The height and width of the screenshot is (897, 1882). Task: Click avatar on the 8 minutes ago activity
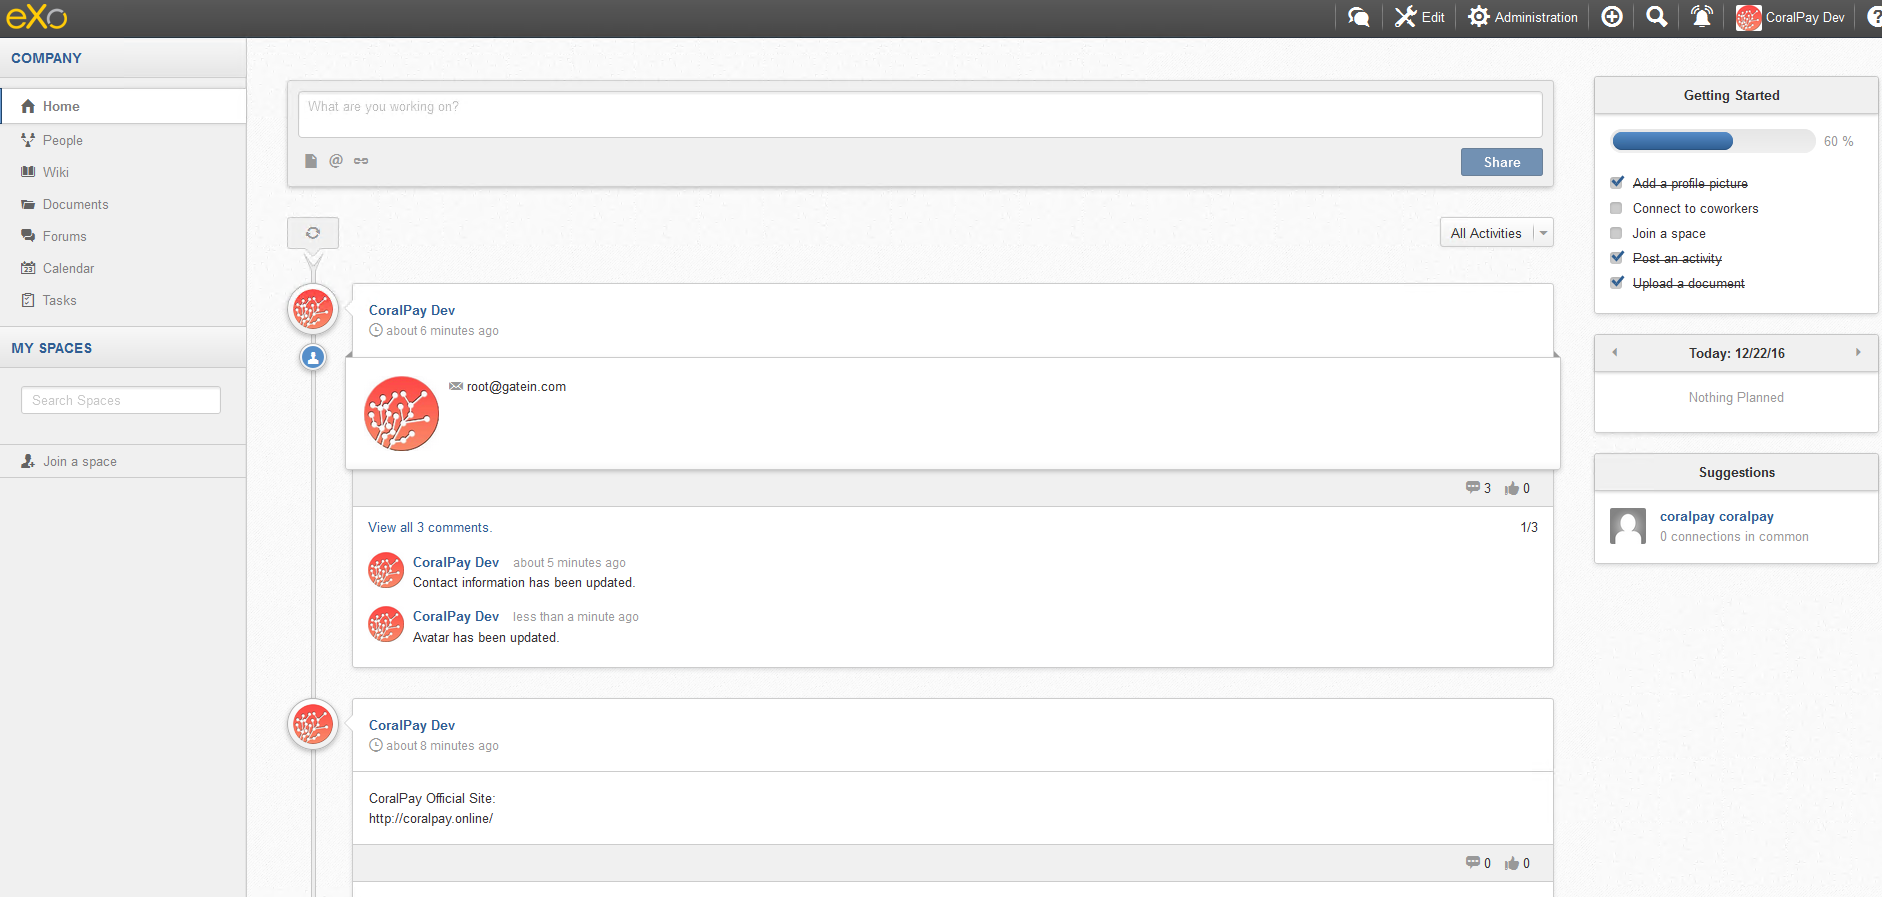[x=313, y=724]
